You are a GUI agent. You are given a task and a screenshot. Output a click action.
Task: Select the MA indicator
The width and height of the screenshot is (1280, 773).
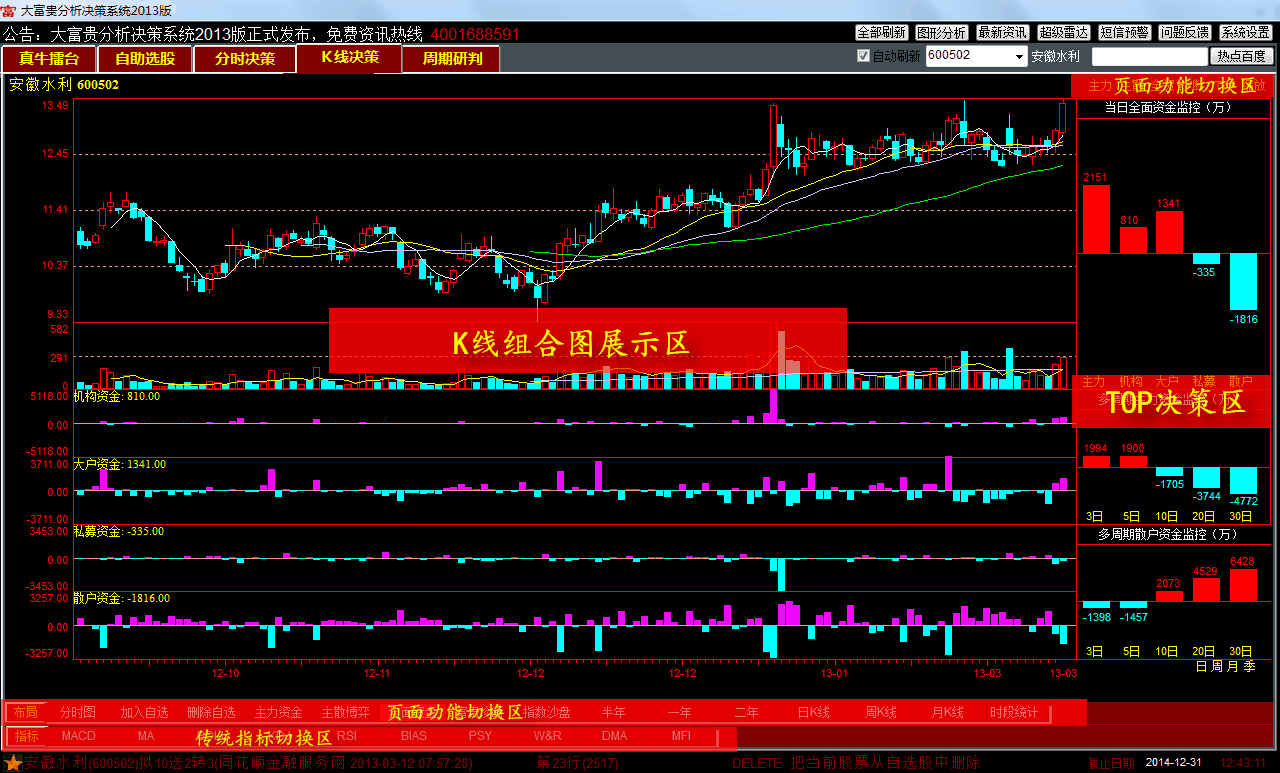[146, 736]
